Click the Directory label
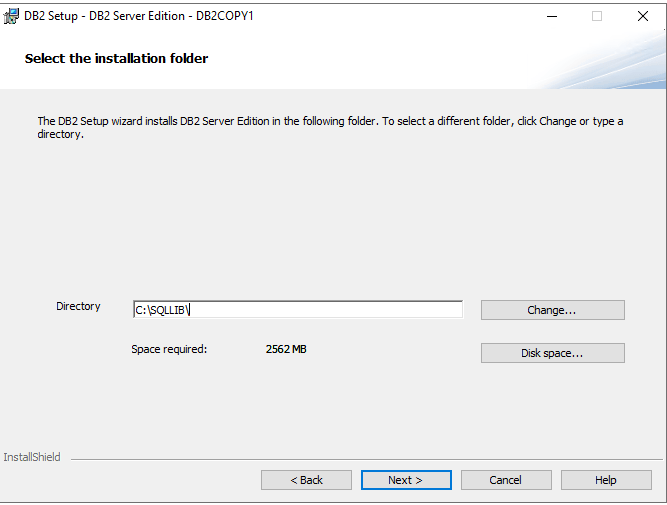Viewport: 667px width, 505px height. (x=78, y=306)
